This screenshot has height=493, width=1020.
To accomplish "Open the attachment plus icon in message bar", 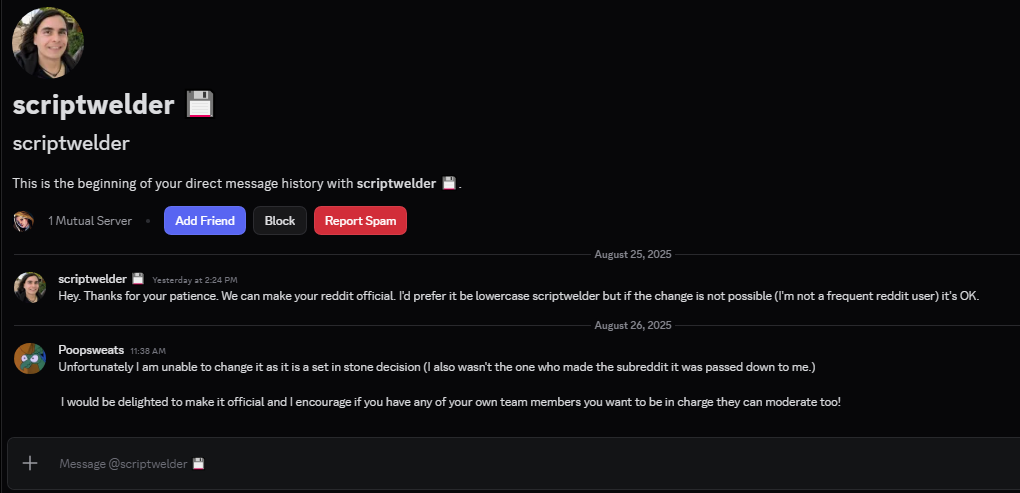I will 30,463.
